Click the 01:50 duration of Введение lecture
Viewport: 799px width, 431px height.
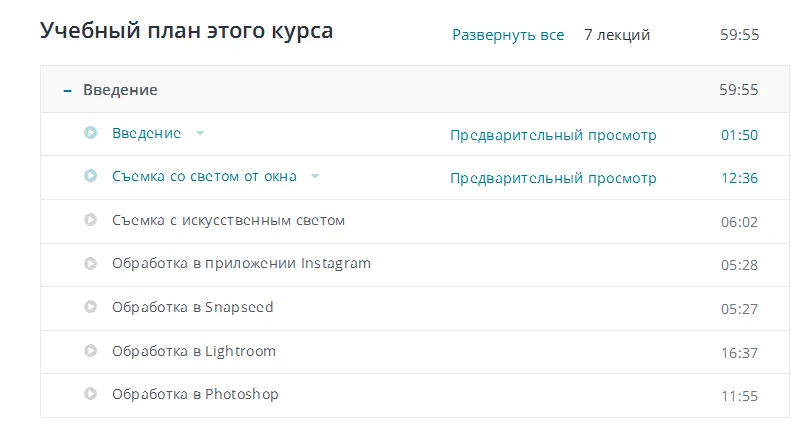pyautogui.click(x=739, y=135)
